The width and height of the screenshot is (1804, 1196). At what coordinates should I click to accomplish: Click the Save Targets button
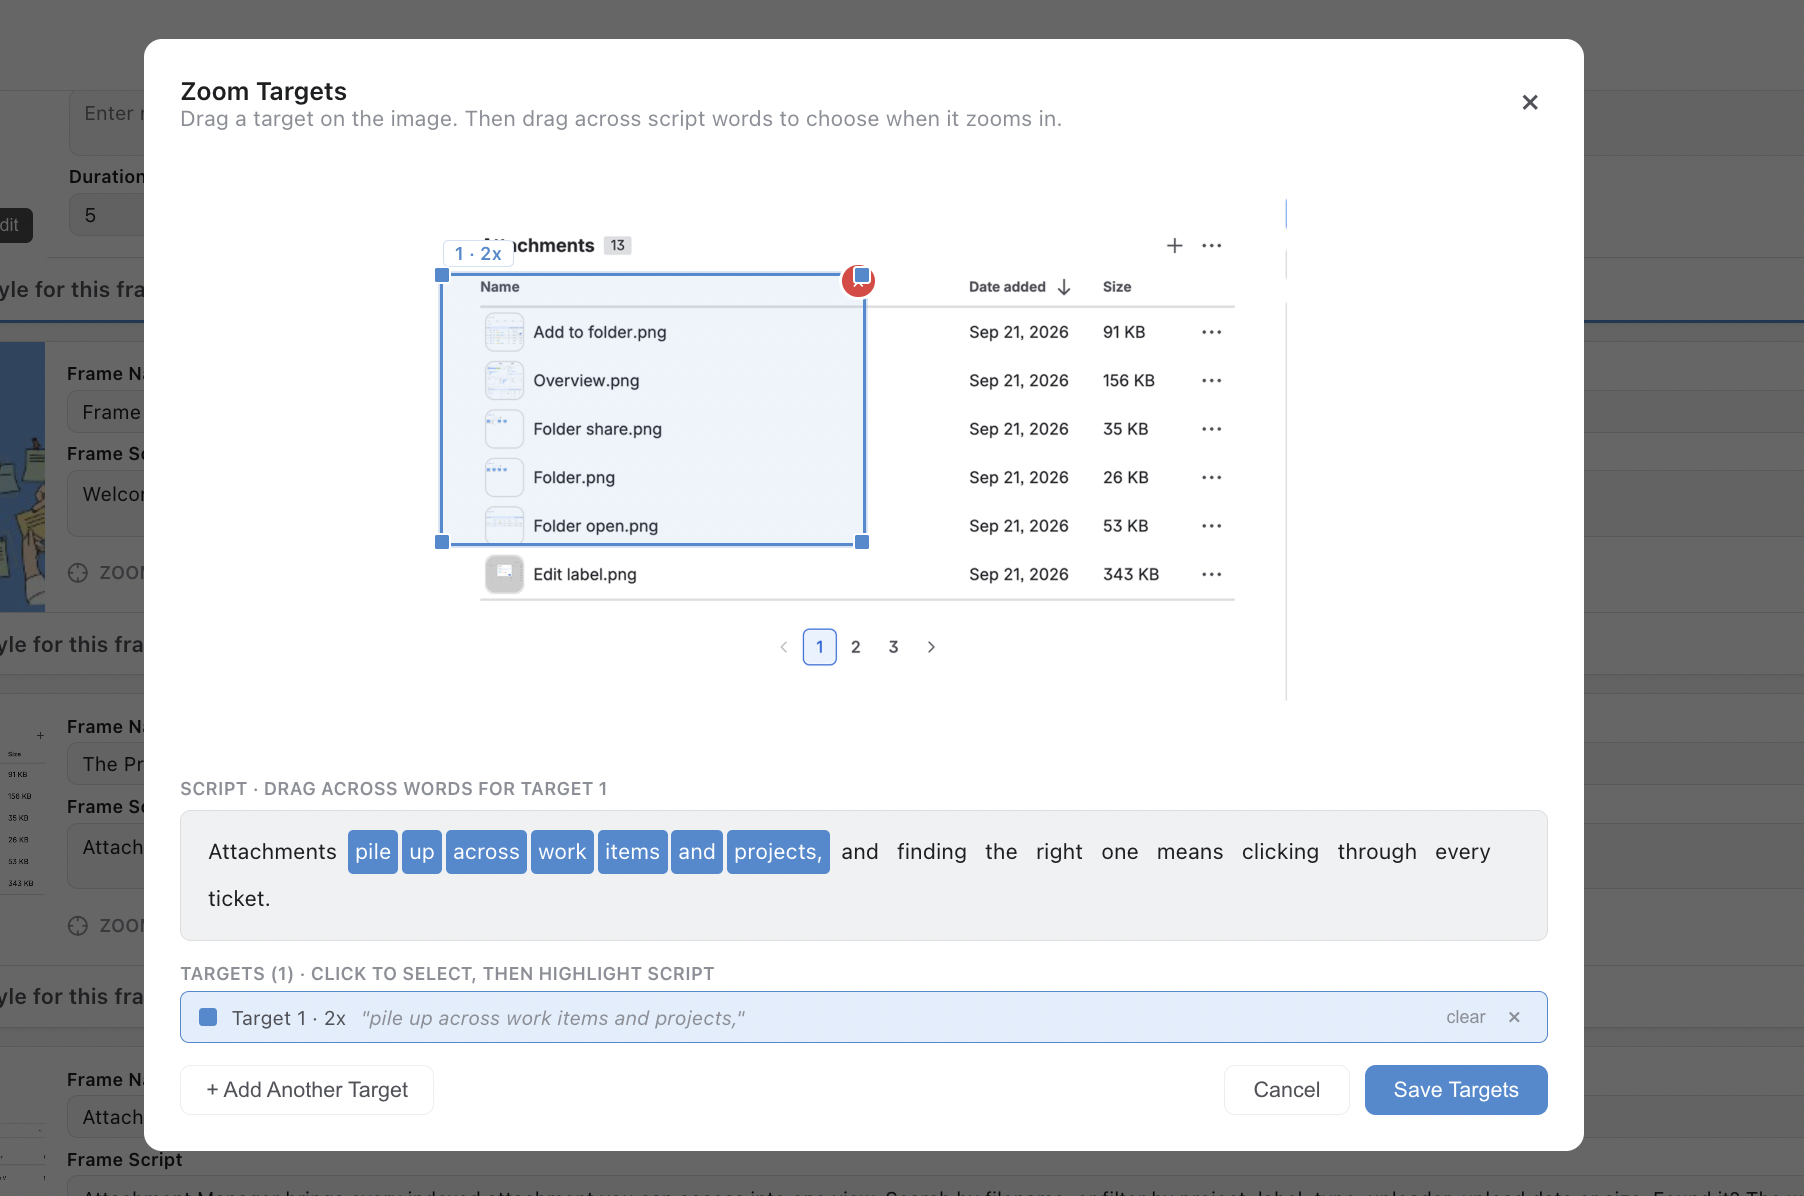1456,1090
